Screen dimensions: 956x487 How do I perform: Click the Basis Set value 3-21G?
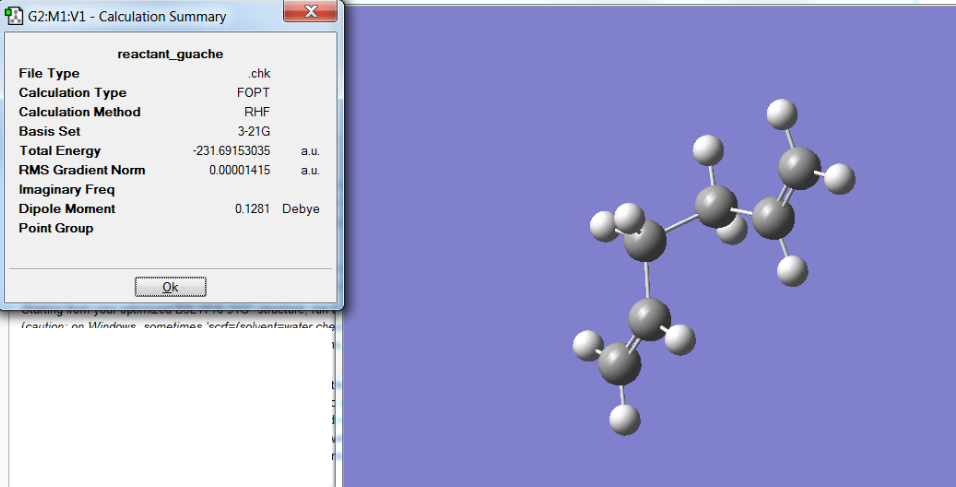254,131
